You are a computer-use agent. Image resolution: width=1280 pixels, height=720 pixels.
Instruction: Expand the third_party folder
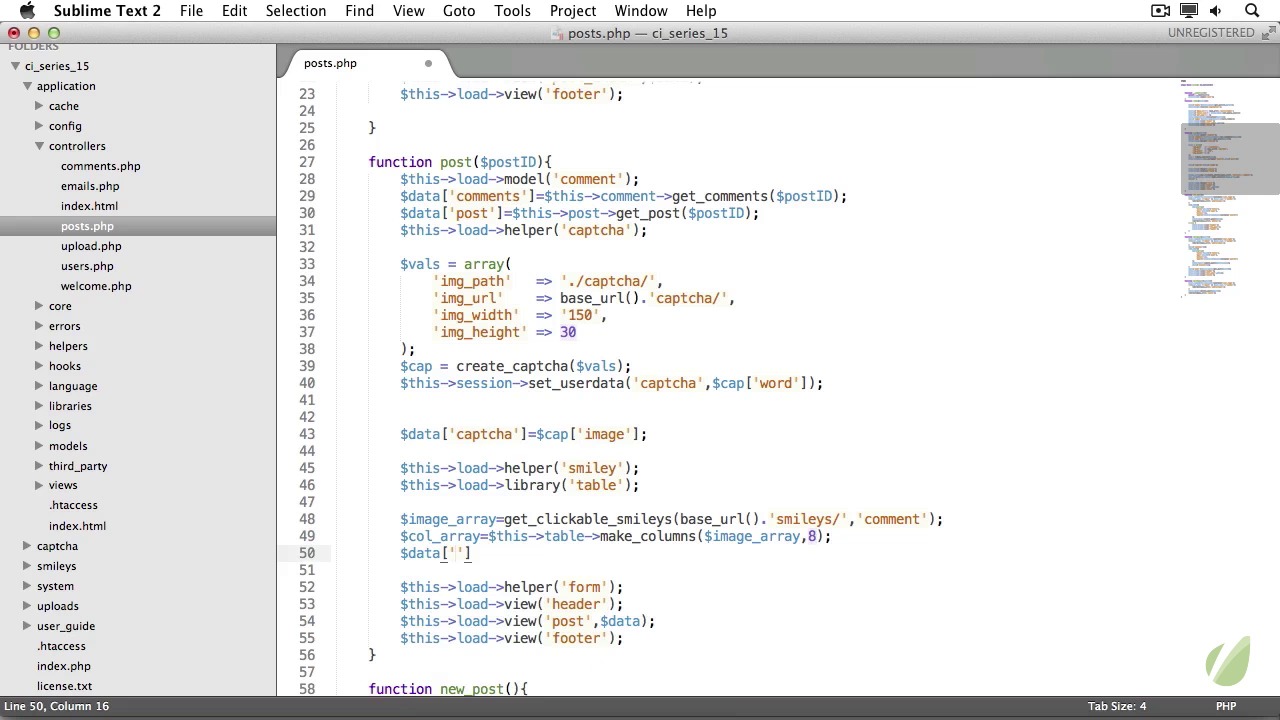pos(39,466)
